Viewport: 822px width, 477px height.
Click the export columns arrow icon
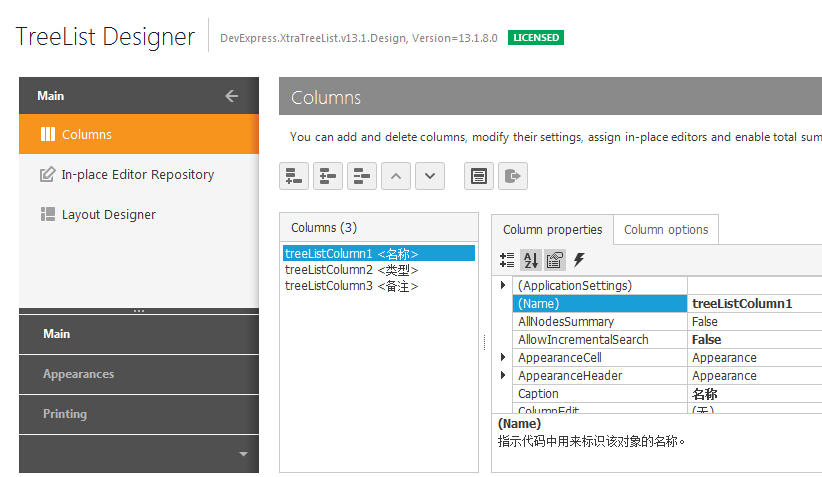point(513,176)
